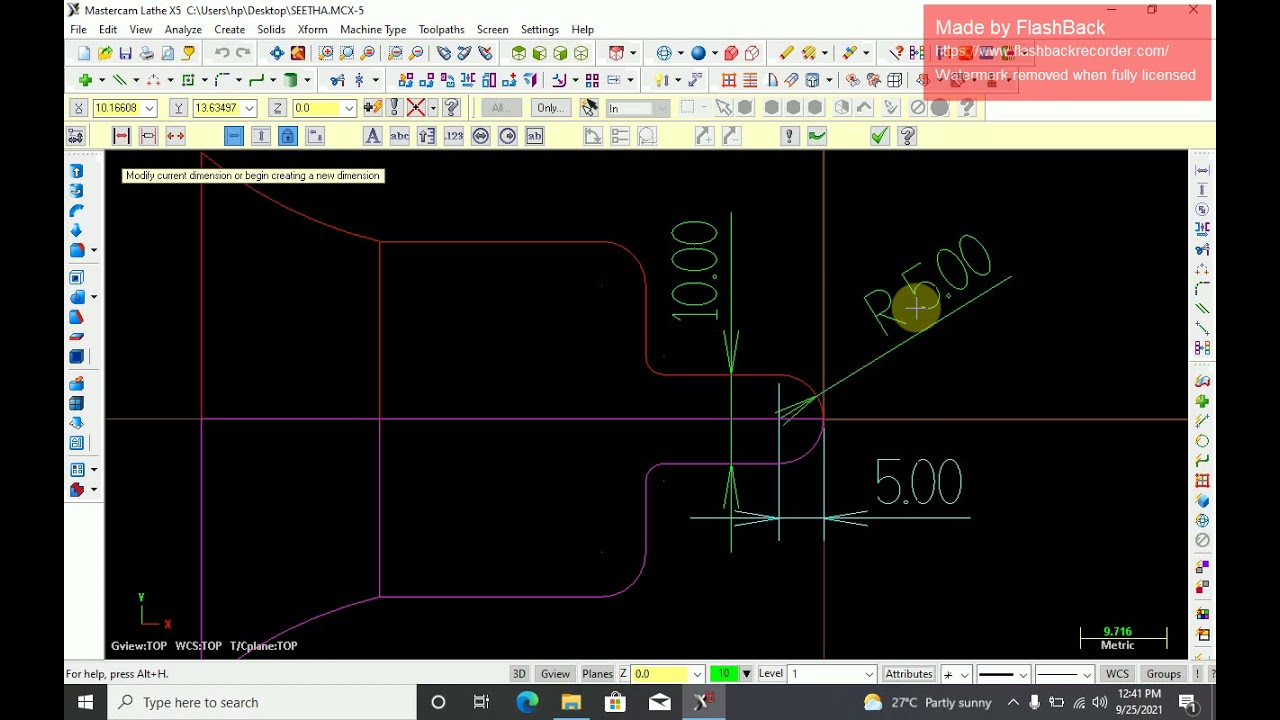Click the WCS button in status bar
1280x720 pixels.
(1117, 674)
